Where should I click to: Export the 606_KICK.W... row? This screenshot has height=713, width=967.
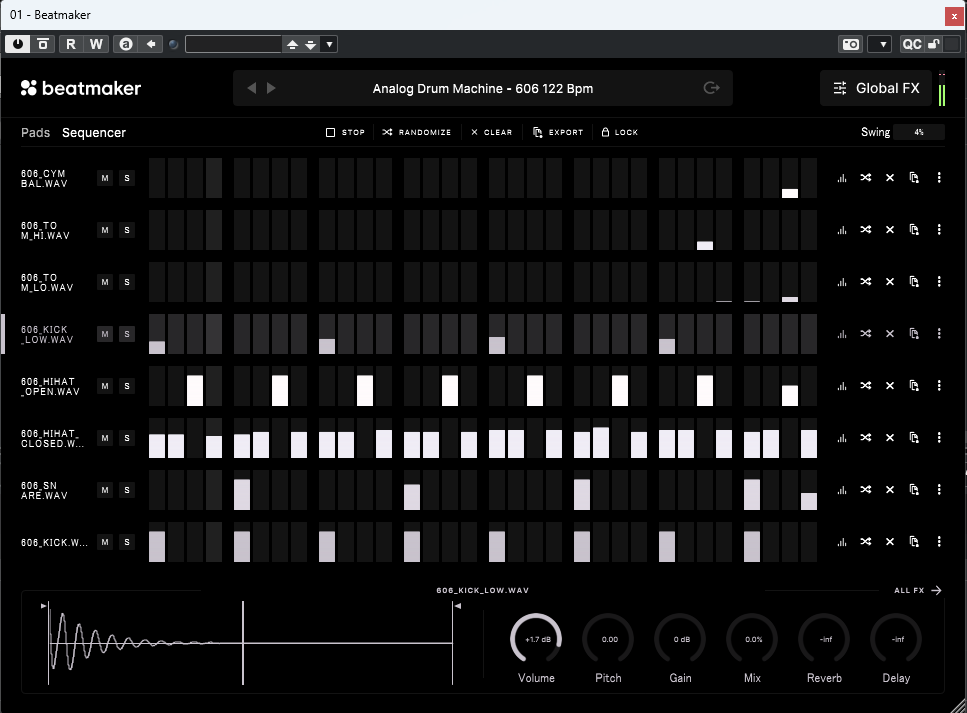point(914,542)
